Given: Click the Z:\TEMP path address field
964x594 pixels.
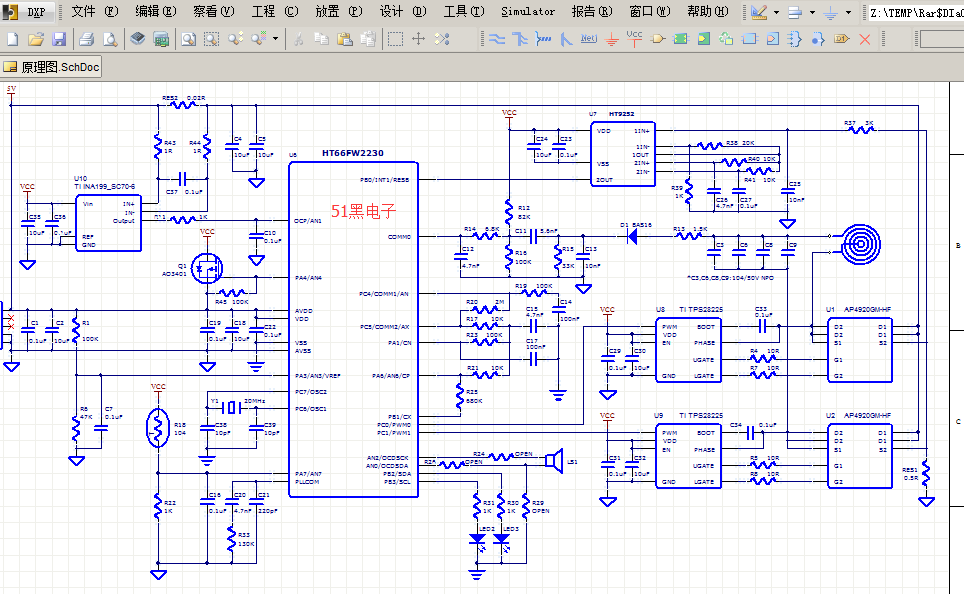Looking at the screenshot, I should (x=914, y=12).
